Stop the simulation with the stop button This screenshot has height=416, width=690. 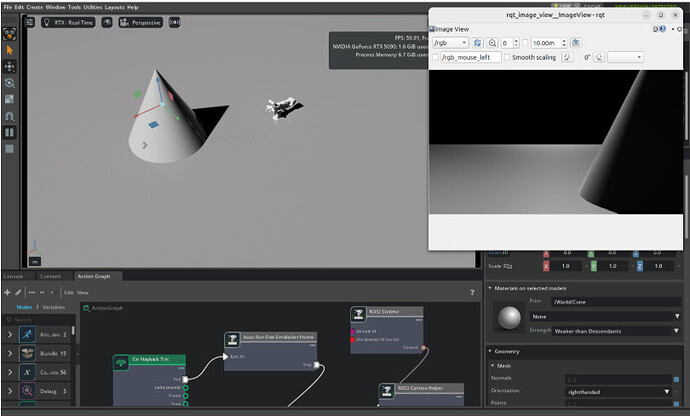pos(9,149)
